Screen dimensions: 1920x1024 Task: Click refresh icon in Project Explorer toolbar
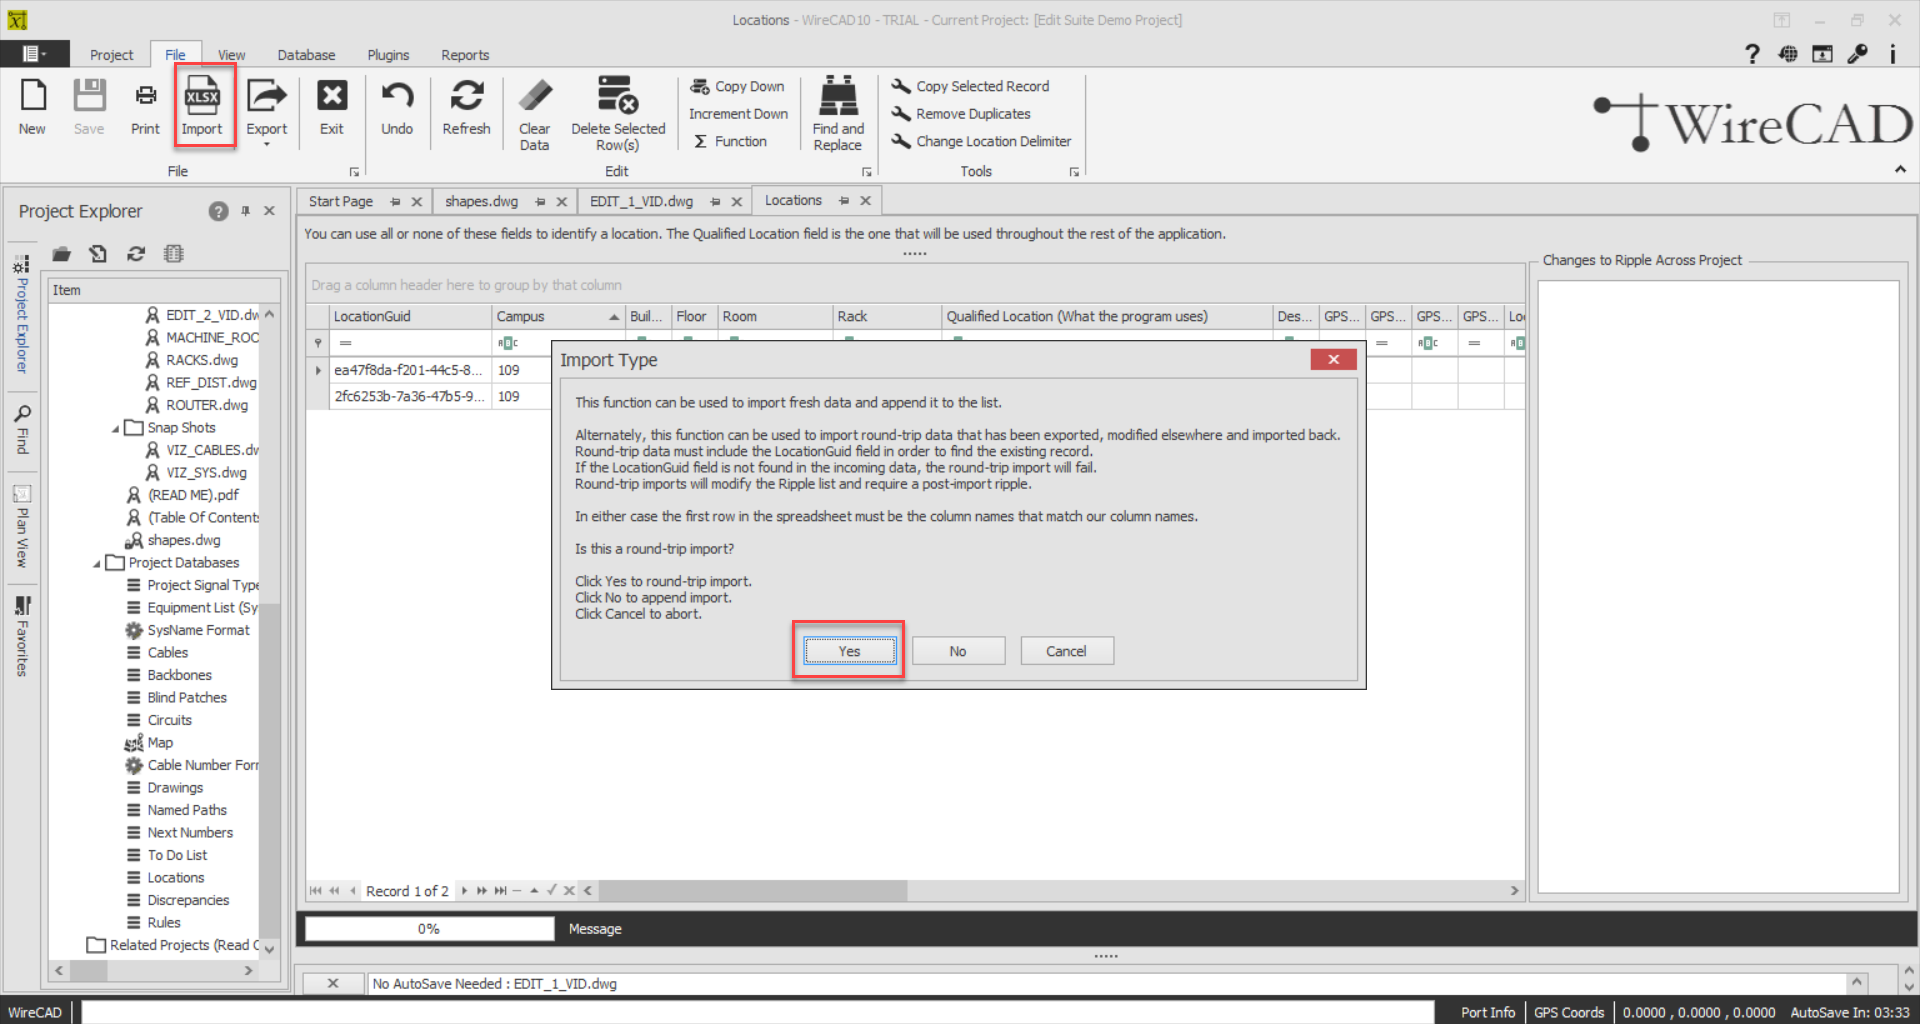tap(136, 254)
